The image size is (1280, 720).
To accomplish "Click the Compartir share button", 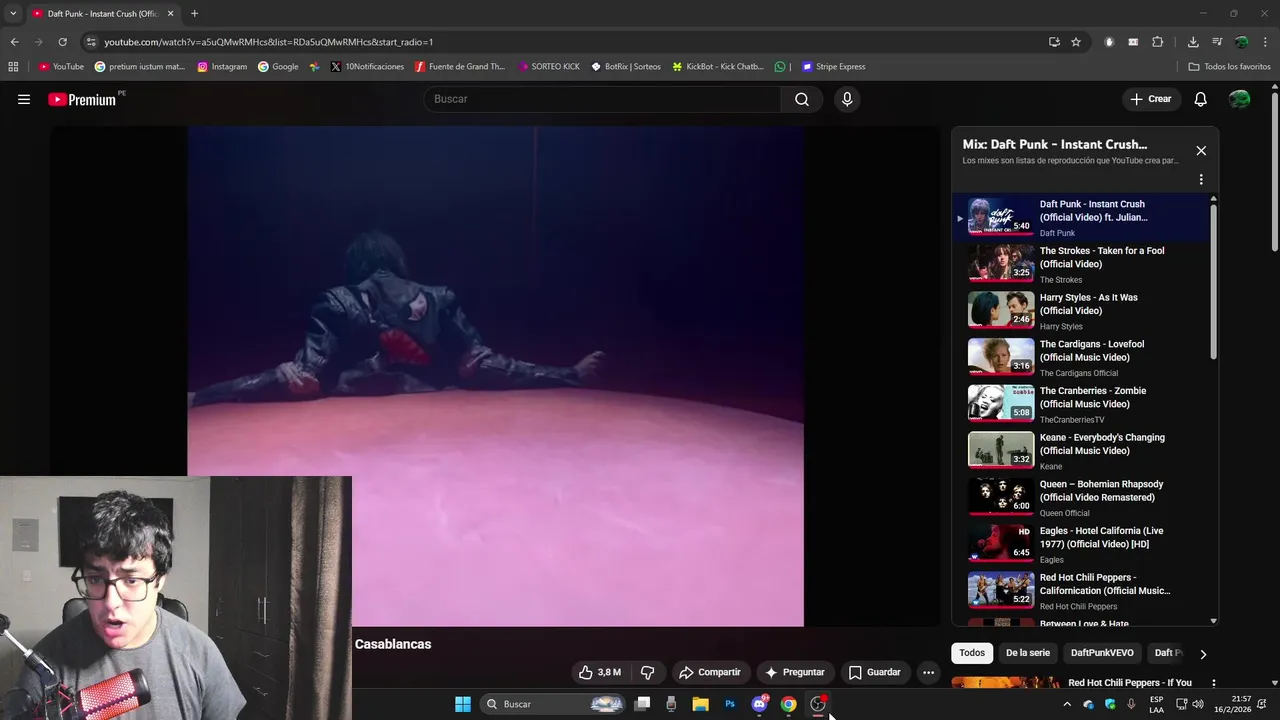I will pos(710,672).
